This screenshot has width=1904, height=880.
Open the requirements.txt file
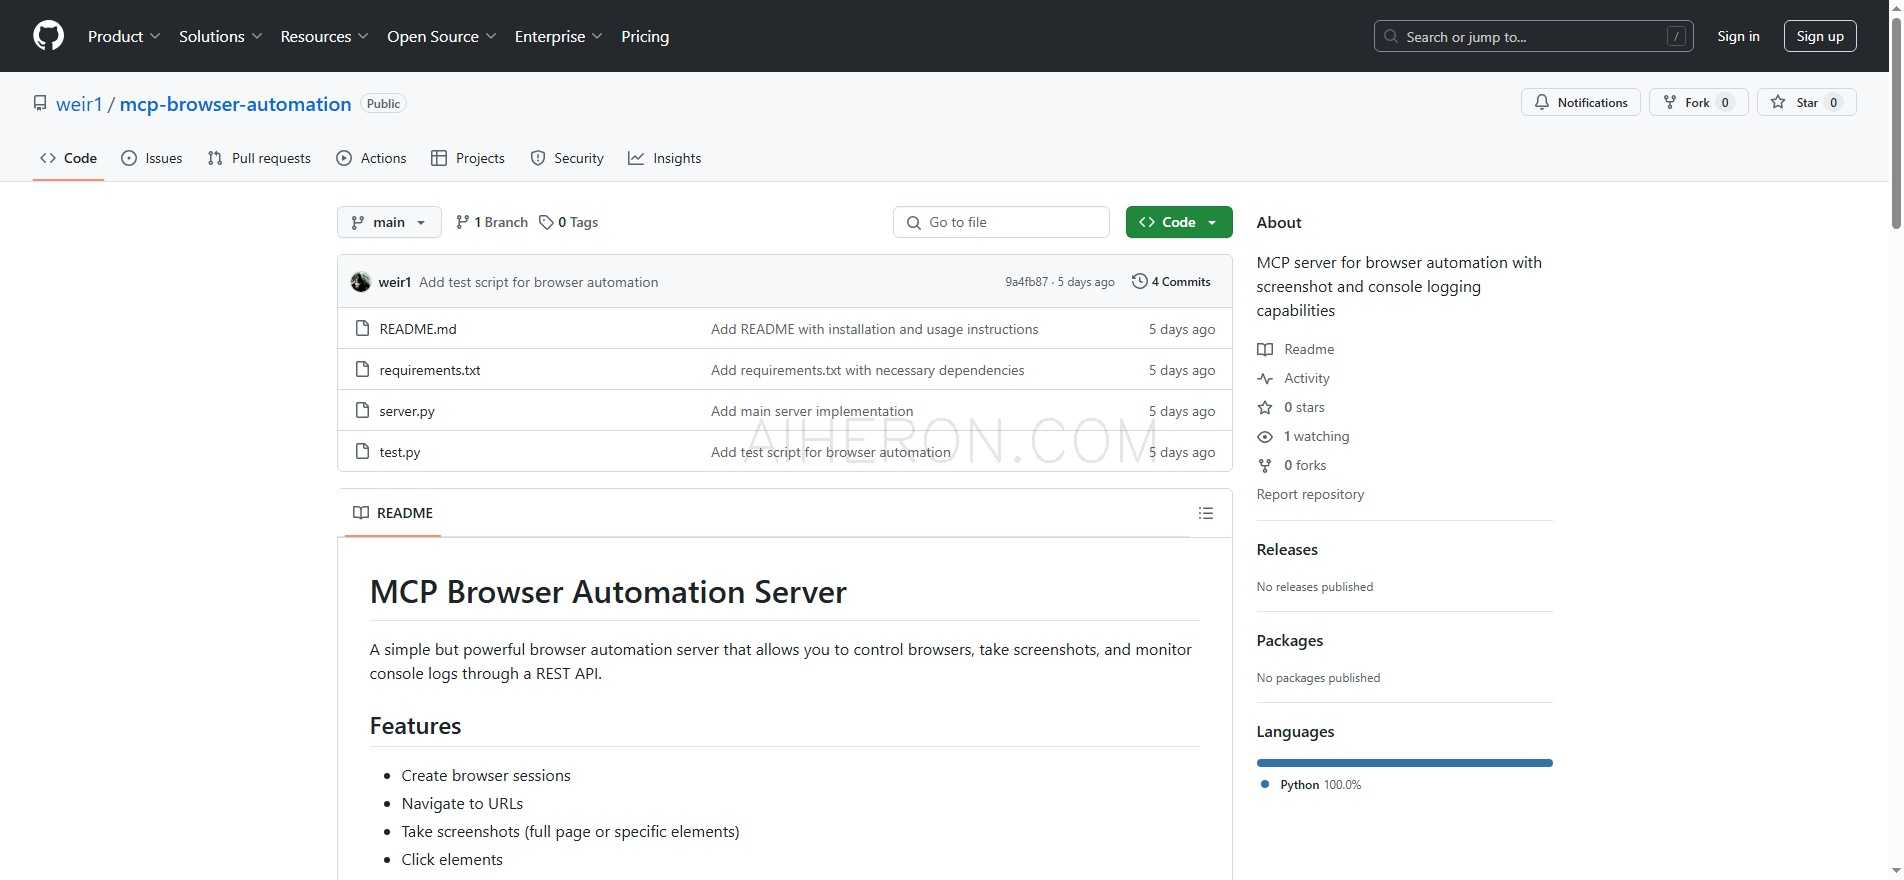(x=430, y=370)
